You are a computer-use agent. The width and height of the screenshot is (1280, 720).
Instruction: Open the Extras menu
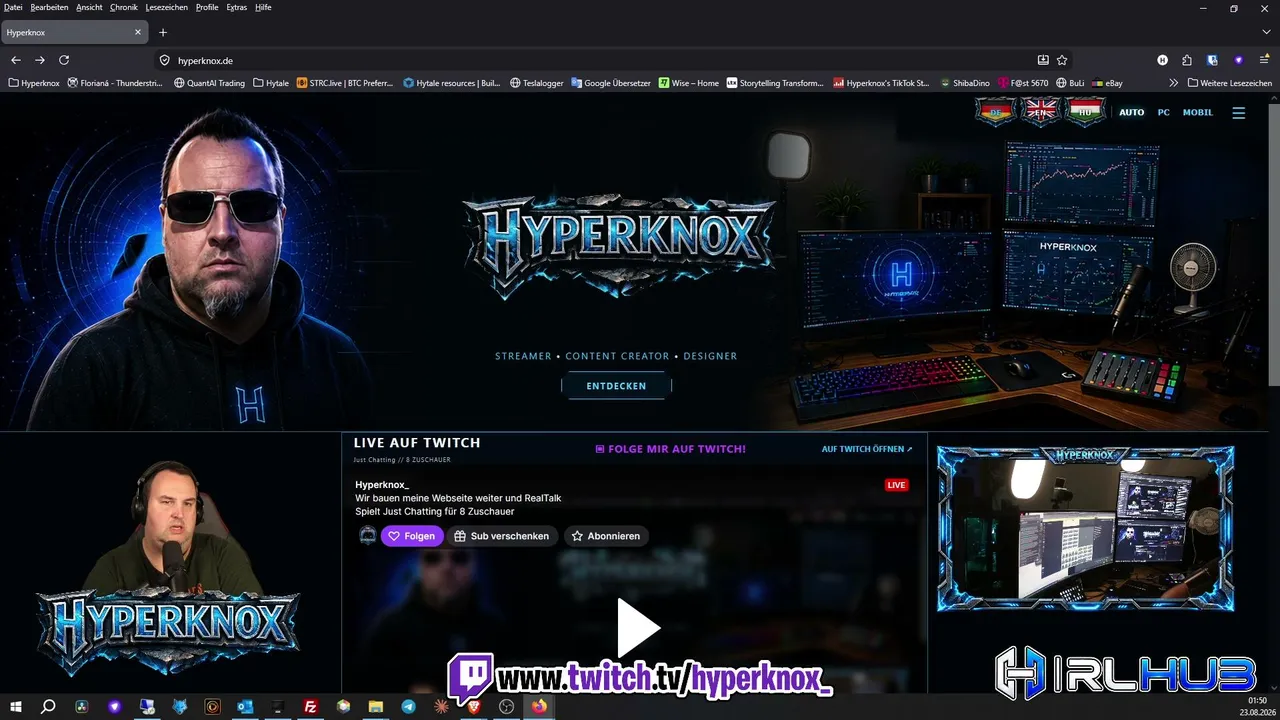pyautogui.click(x=237, y=7)
